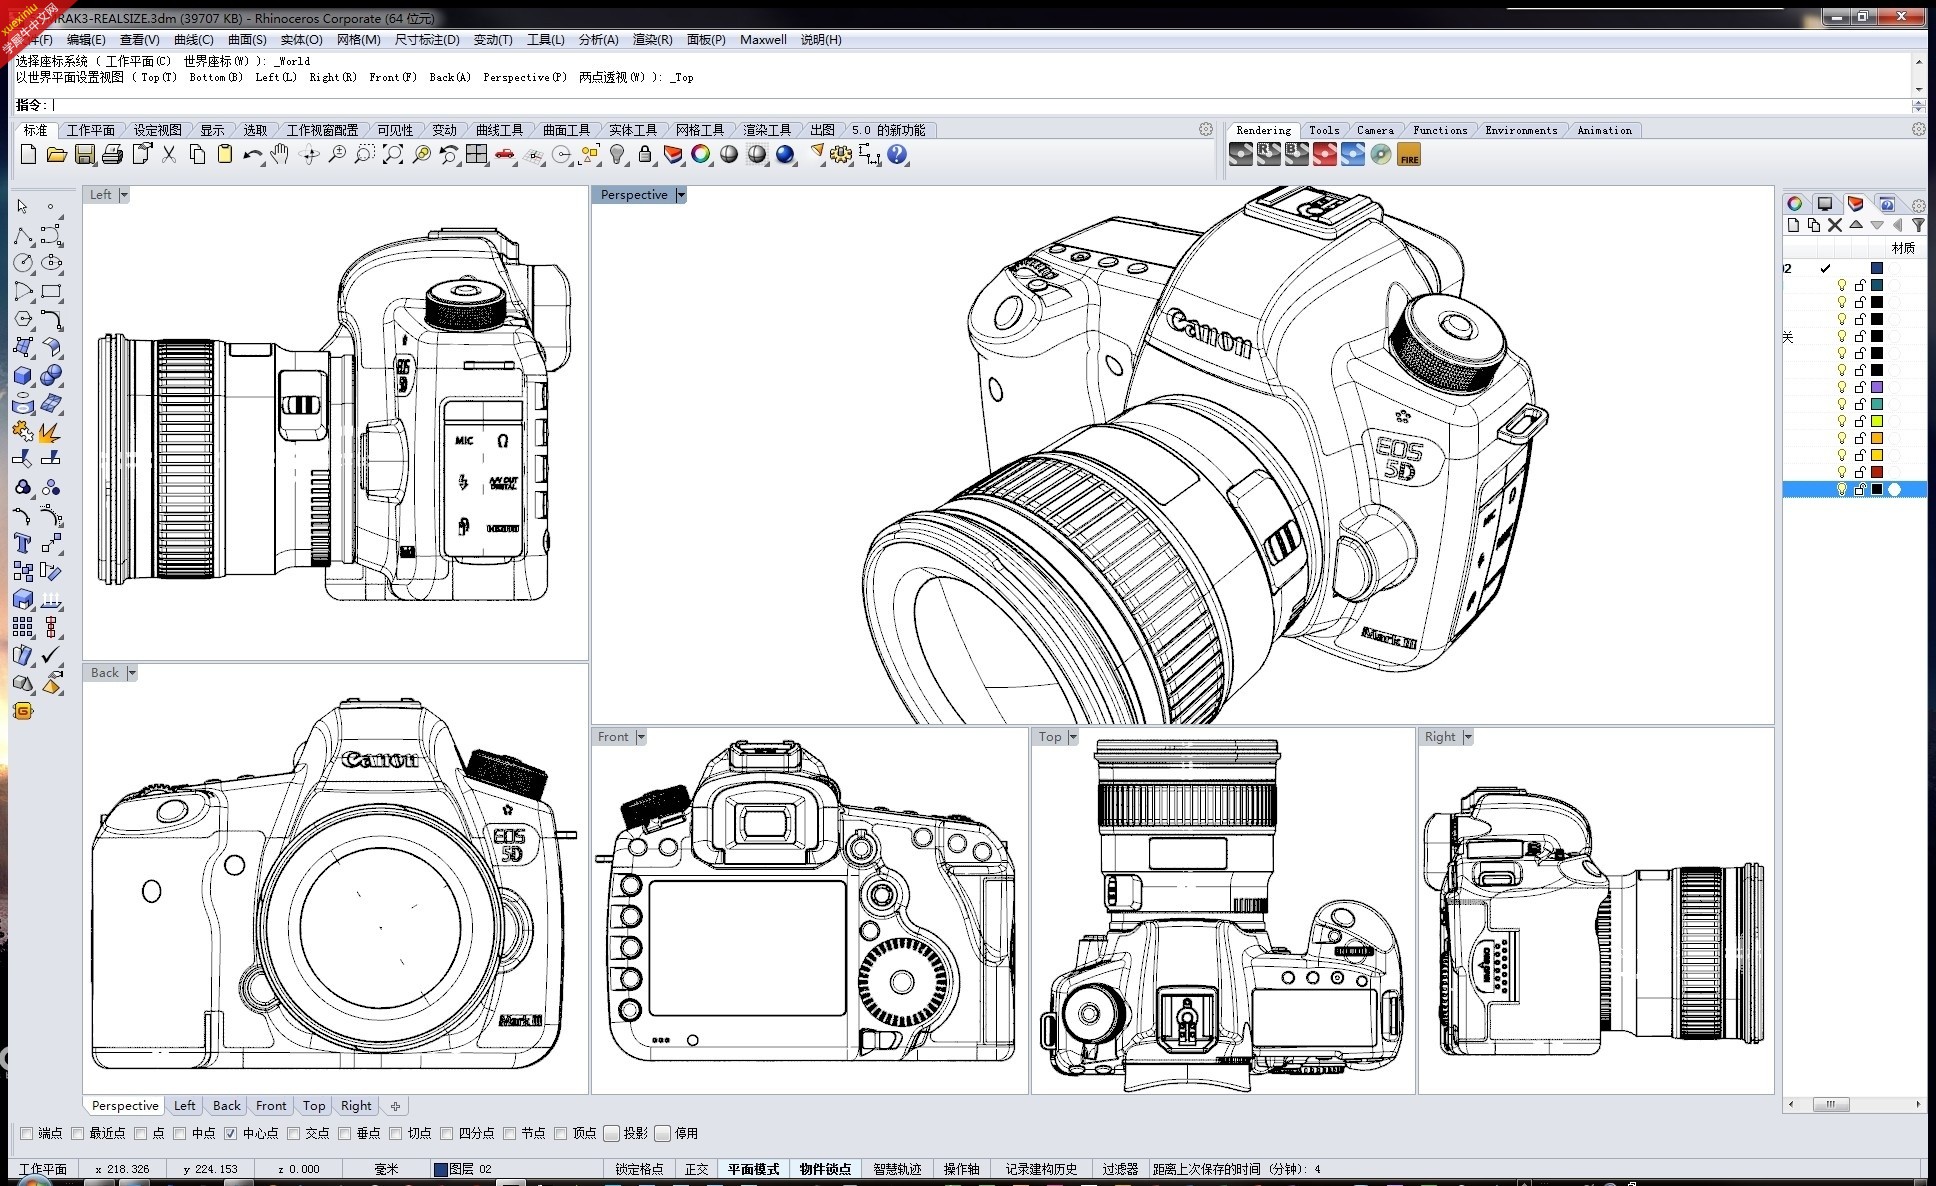Viewport: 1936px width, 1186px height.
Task: Click the Explode icon in left sidebar
Action: coord(51,432)
